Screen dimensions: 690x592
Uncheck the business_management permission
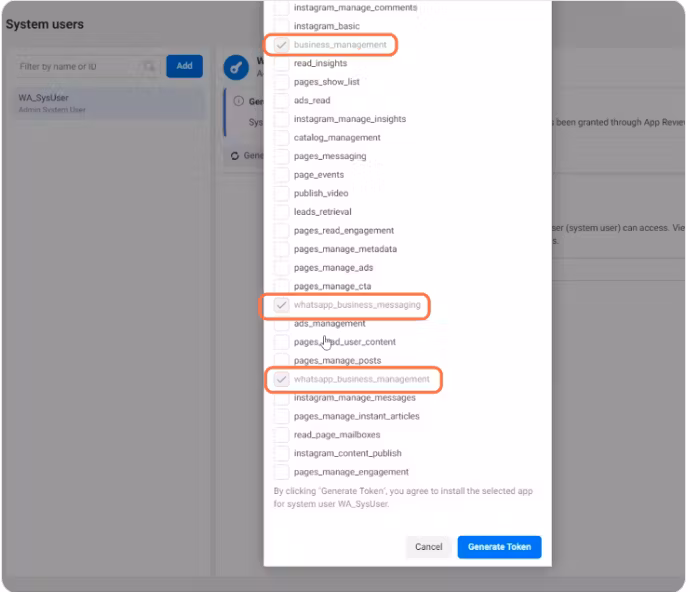click(282, 45)
